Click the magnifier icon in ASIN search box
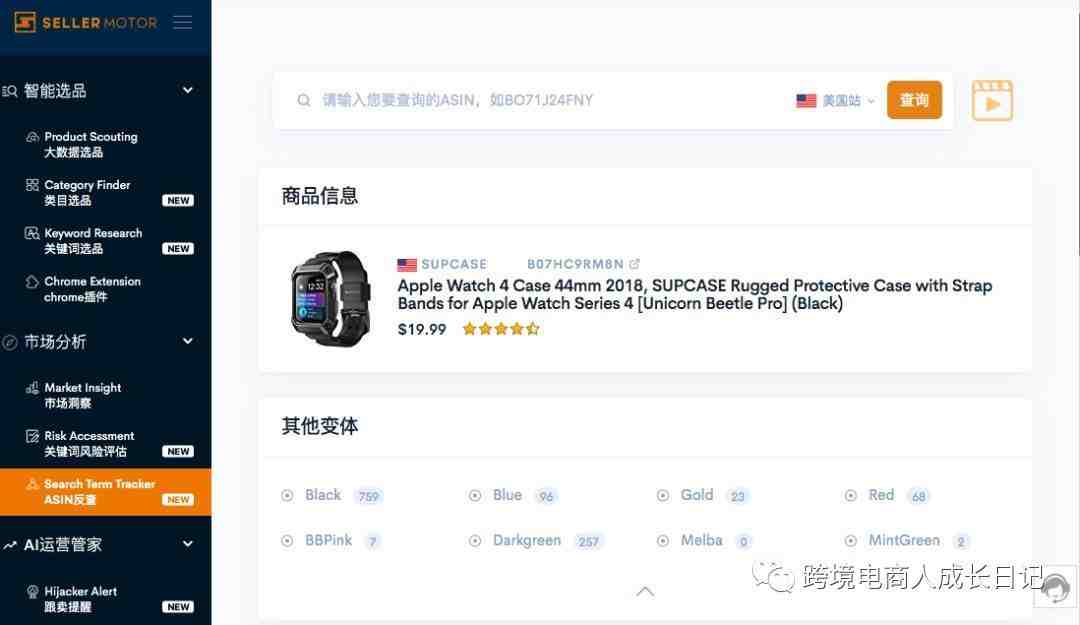Screen dimensions: 1080x625 [304, 101]
